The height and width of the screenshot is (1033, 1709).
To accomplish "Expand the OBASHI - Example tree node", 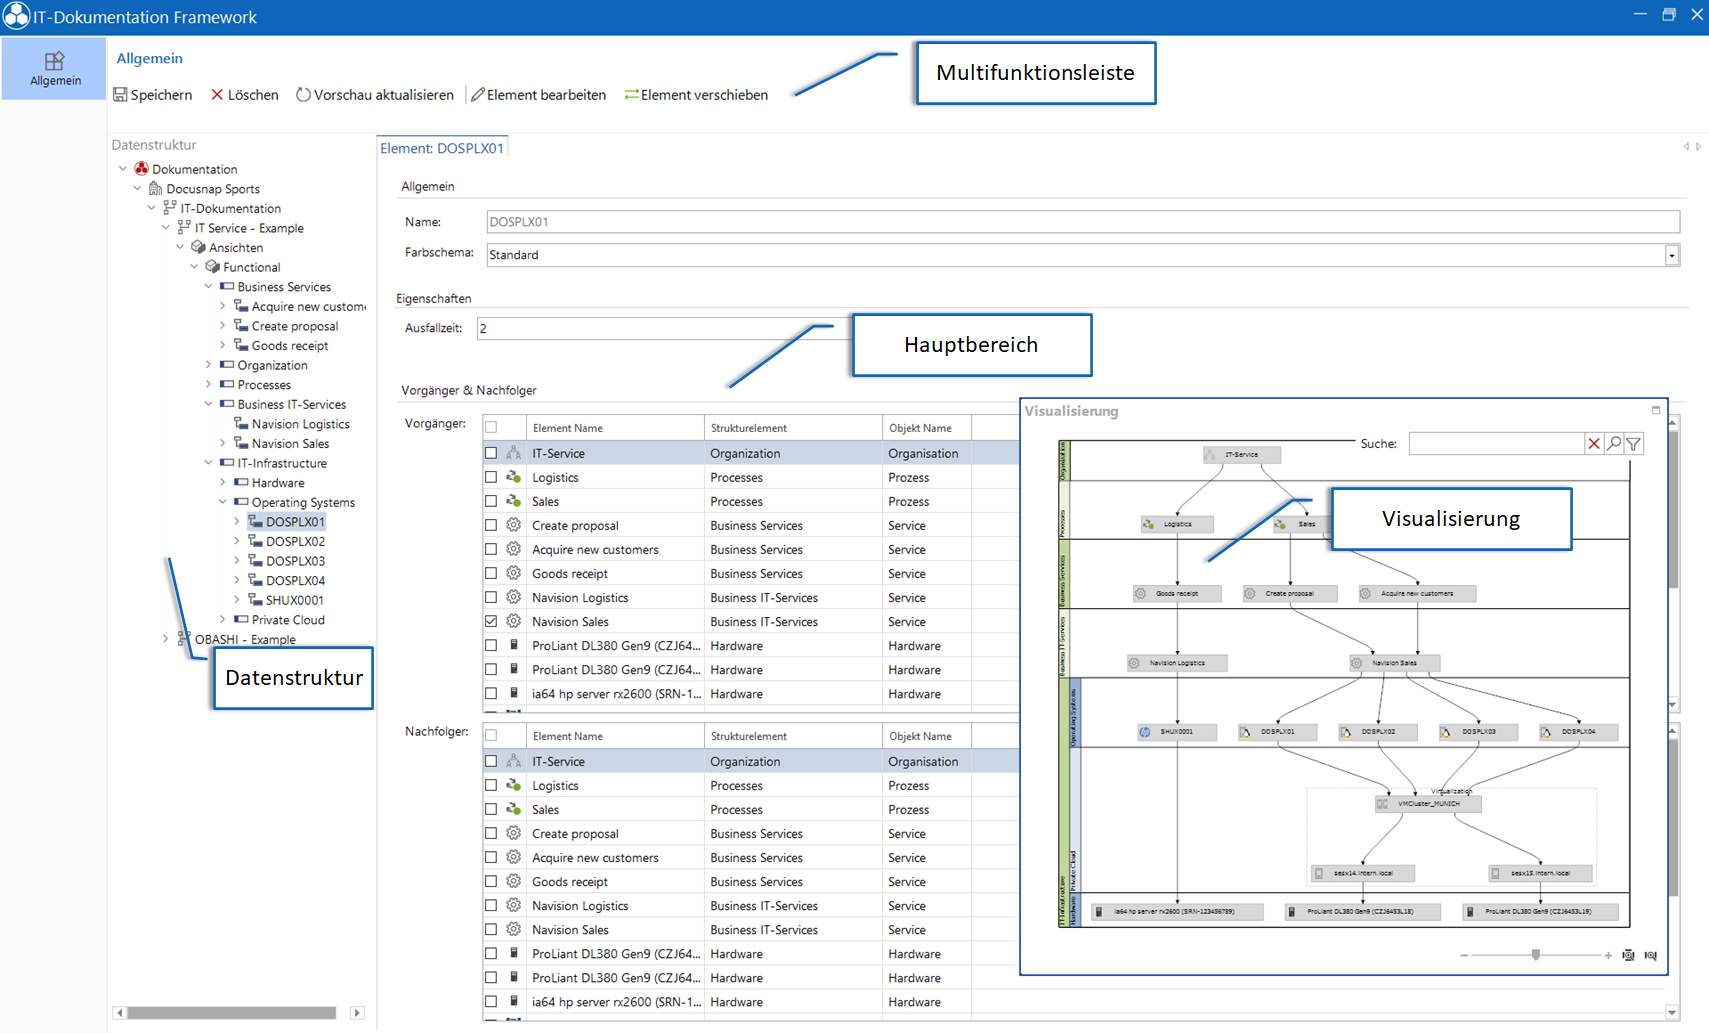I will click(x=166, y=639).
